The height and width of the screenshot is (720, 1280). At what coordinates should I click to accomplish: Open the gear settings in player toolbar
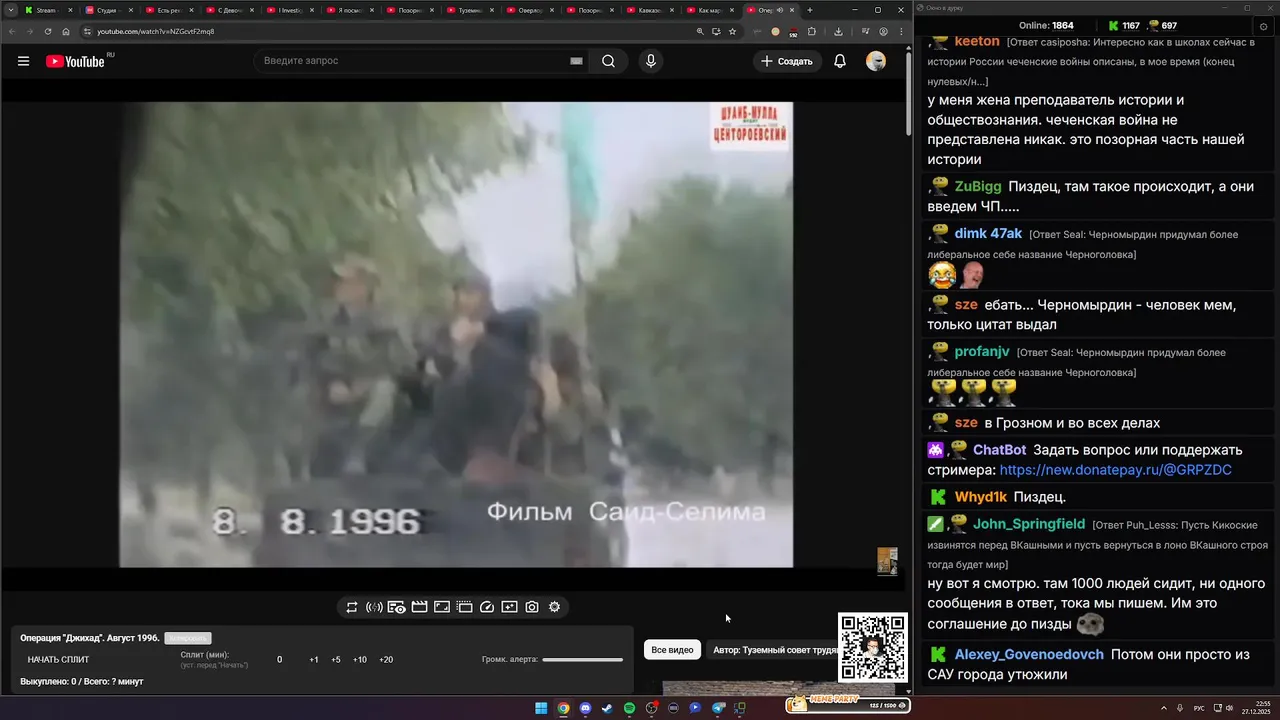tap(554, 607)
